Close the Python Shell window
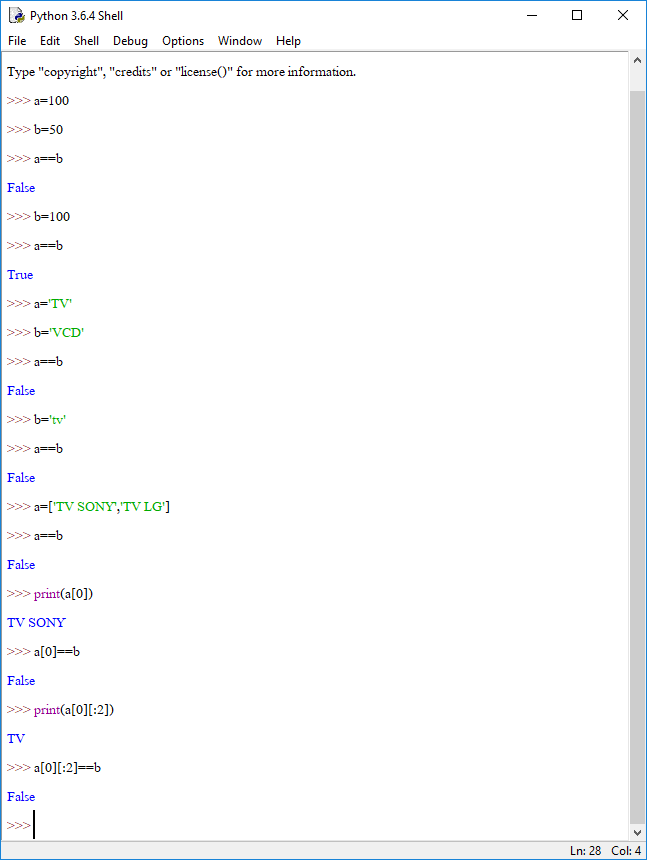This screenshot has width=647, height=860. tap(623, 15)
